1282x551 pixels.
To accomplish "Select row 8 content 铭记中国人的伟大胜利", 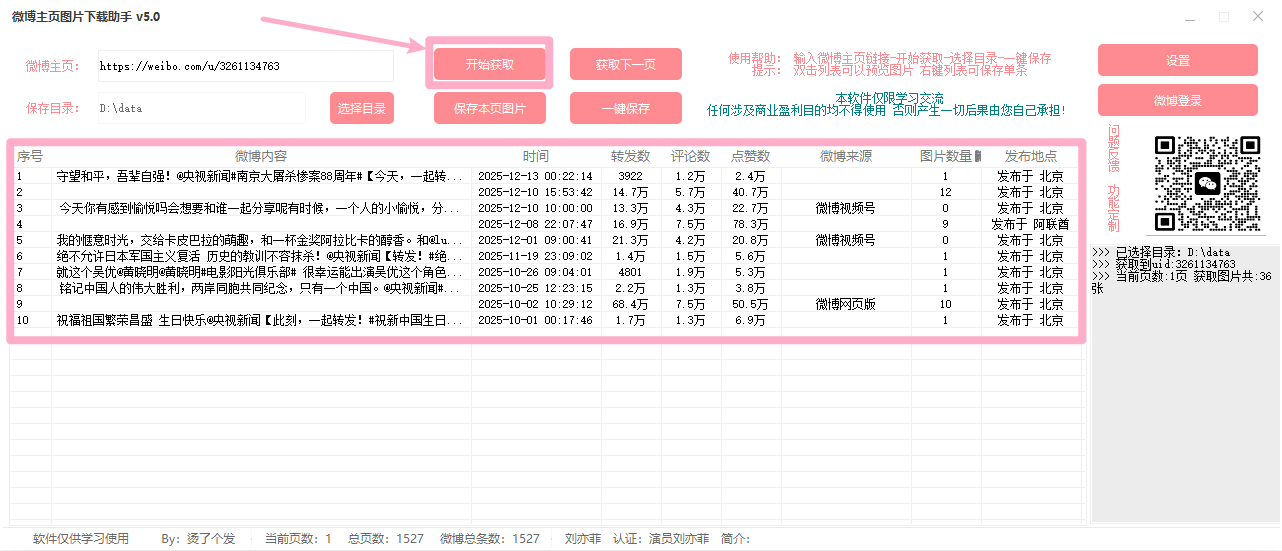I will pos(261,288).
